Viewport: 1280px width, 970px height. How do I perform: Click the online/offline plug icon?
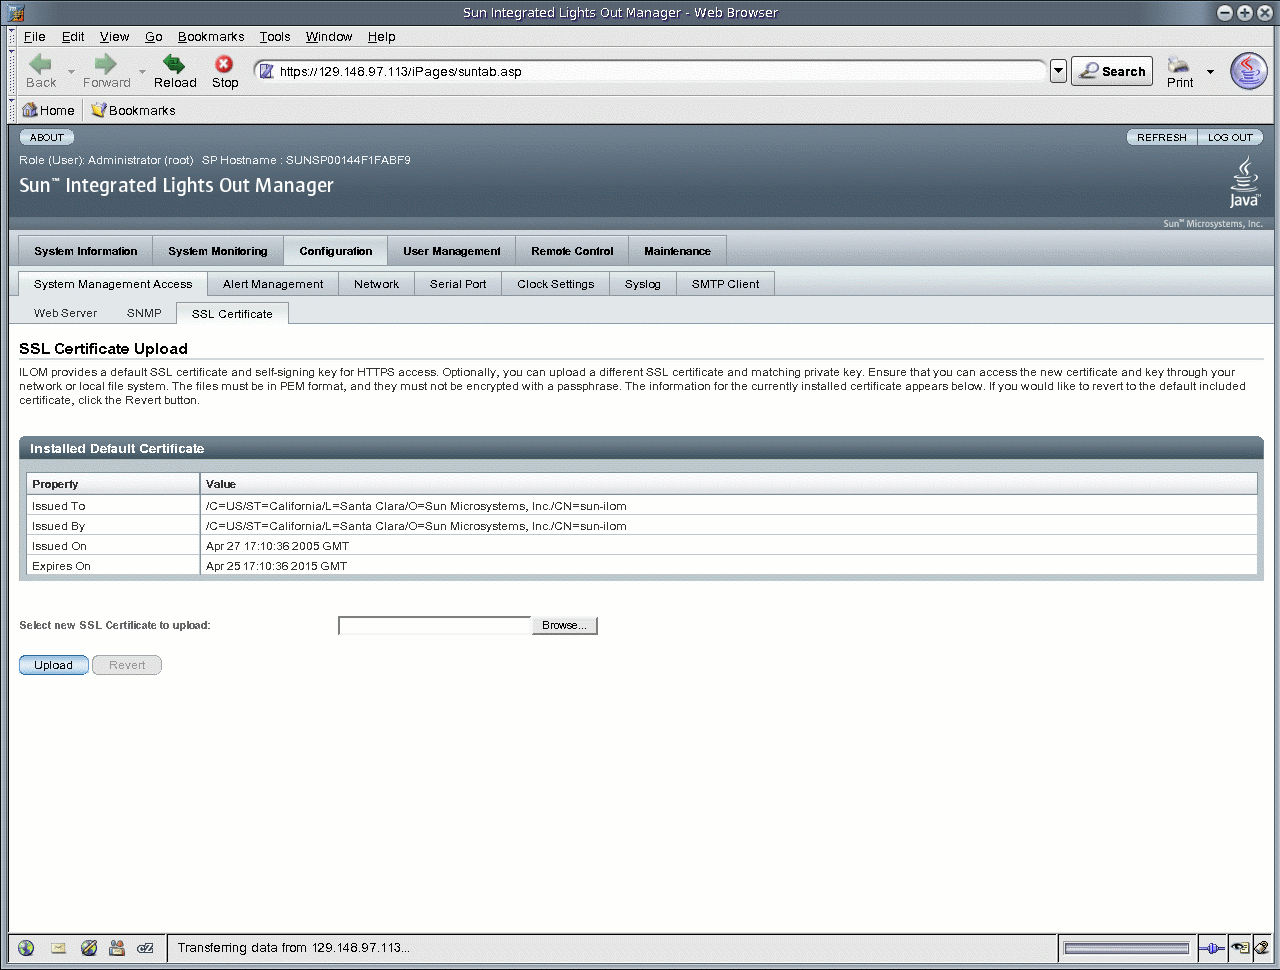pyautogui.click(x=1211, y=948)
